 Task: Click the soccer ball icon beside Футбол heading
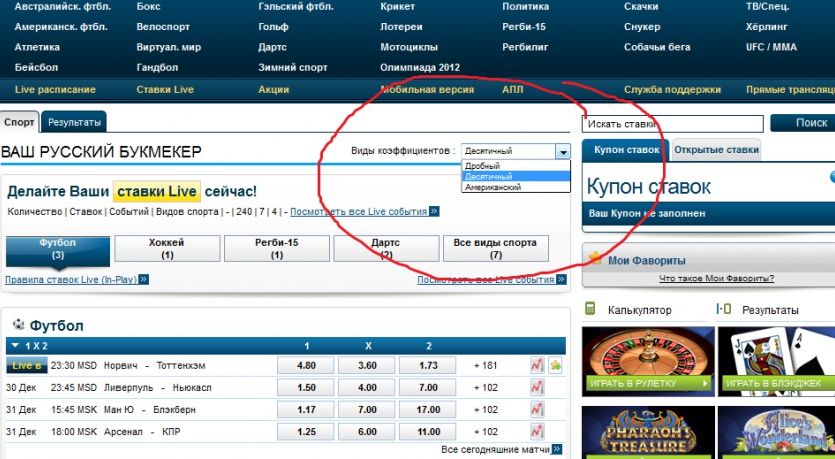19,324
